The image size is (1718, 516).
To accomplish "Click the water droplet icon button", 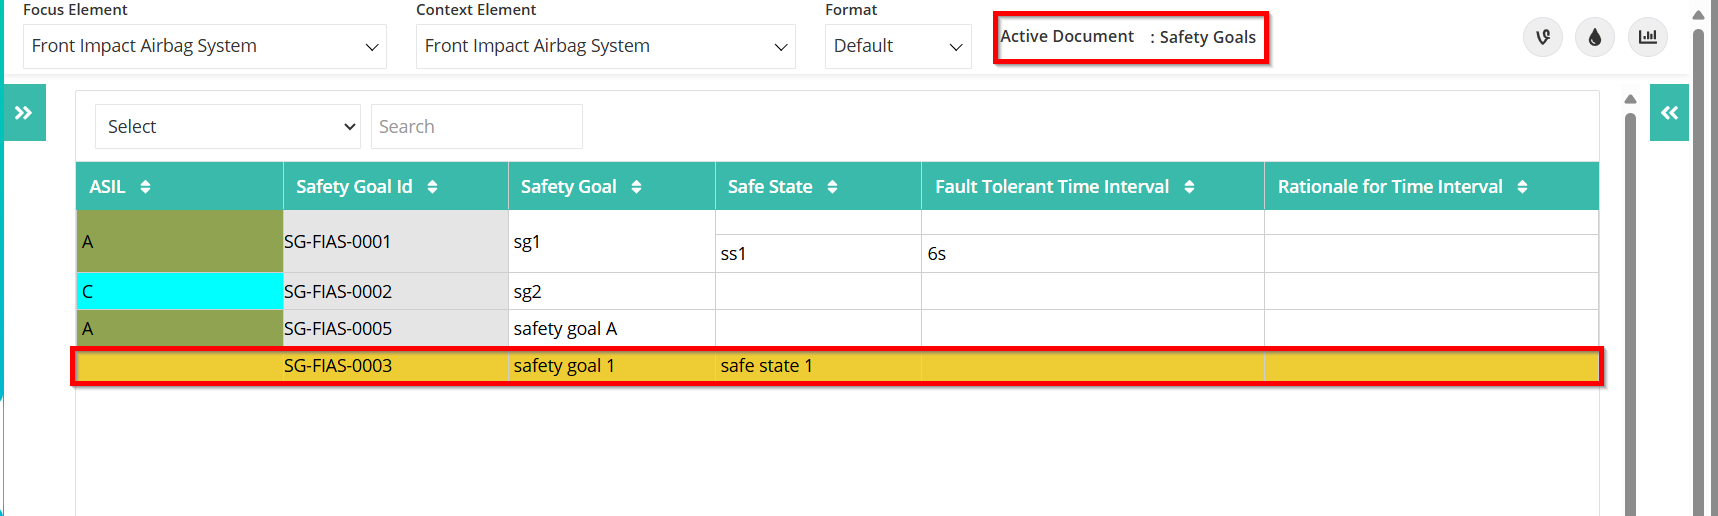I will point(1595,38).
